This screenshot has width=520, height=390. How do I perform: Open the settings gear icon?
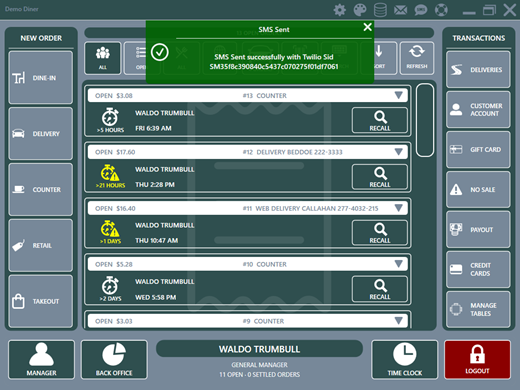pos(339,10)
